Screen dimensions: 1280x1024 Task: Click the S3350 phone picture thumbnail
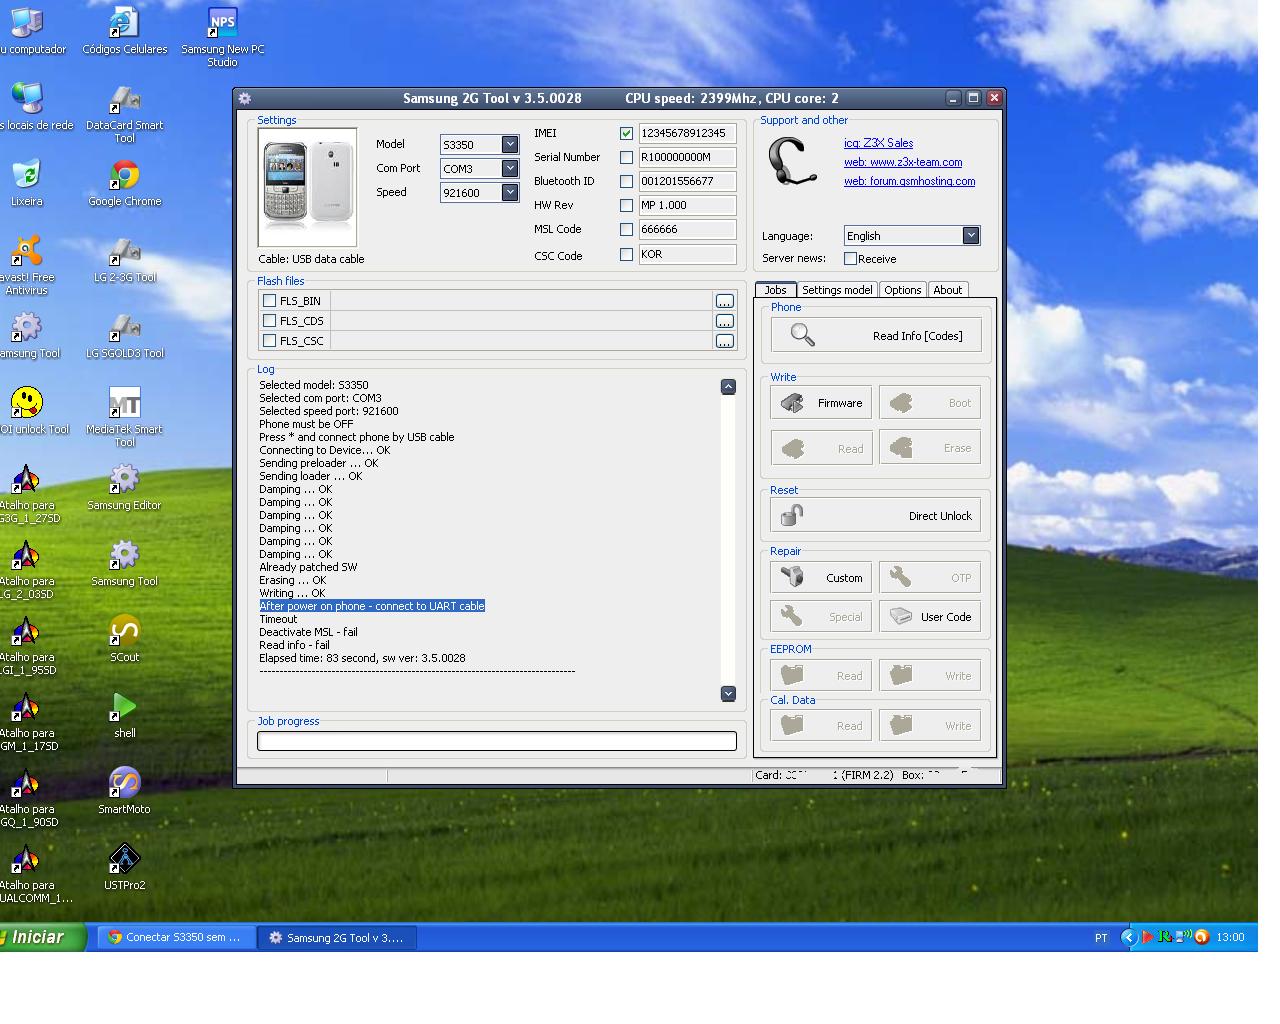307,186
